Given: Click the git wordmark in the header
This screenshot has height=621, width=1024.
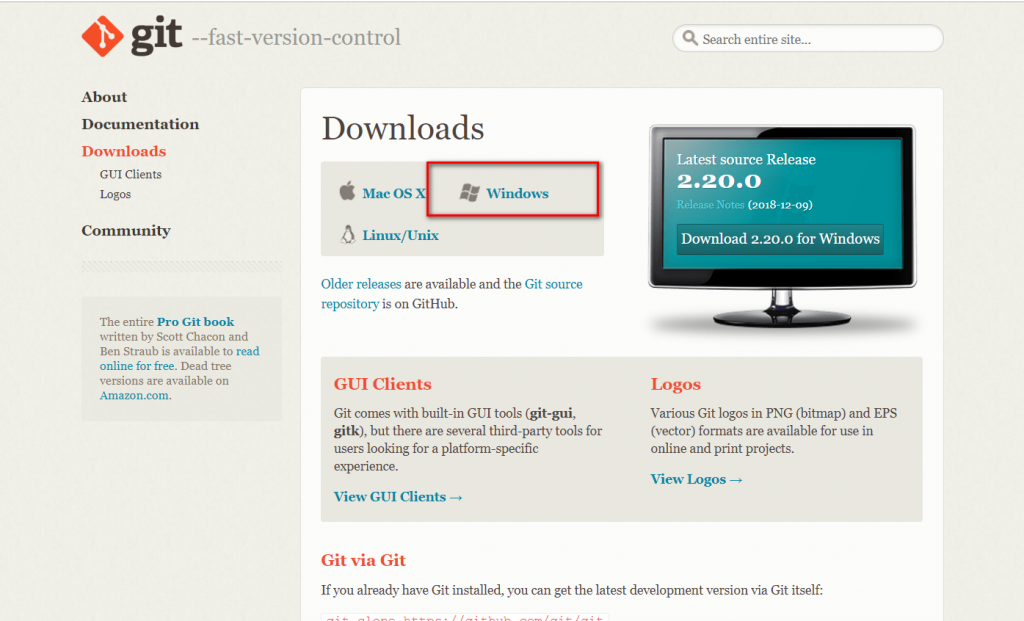Looking at the screenshot, I should tap(157, 35).
